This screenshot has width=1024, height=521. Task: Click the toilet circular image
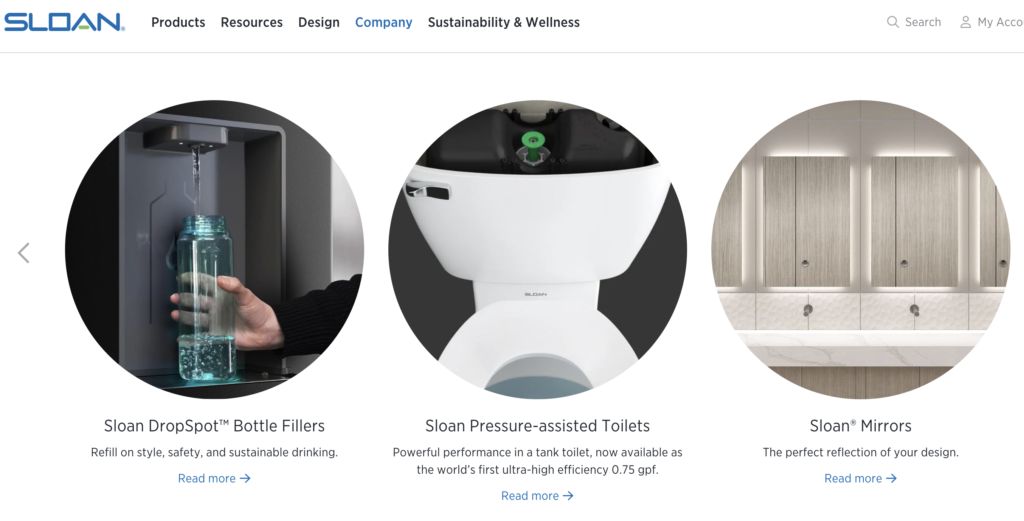tap(537, 249)
